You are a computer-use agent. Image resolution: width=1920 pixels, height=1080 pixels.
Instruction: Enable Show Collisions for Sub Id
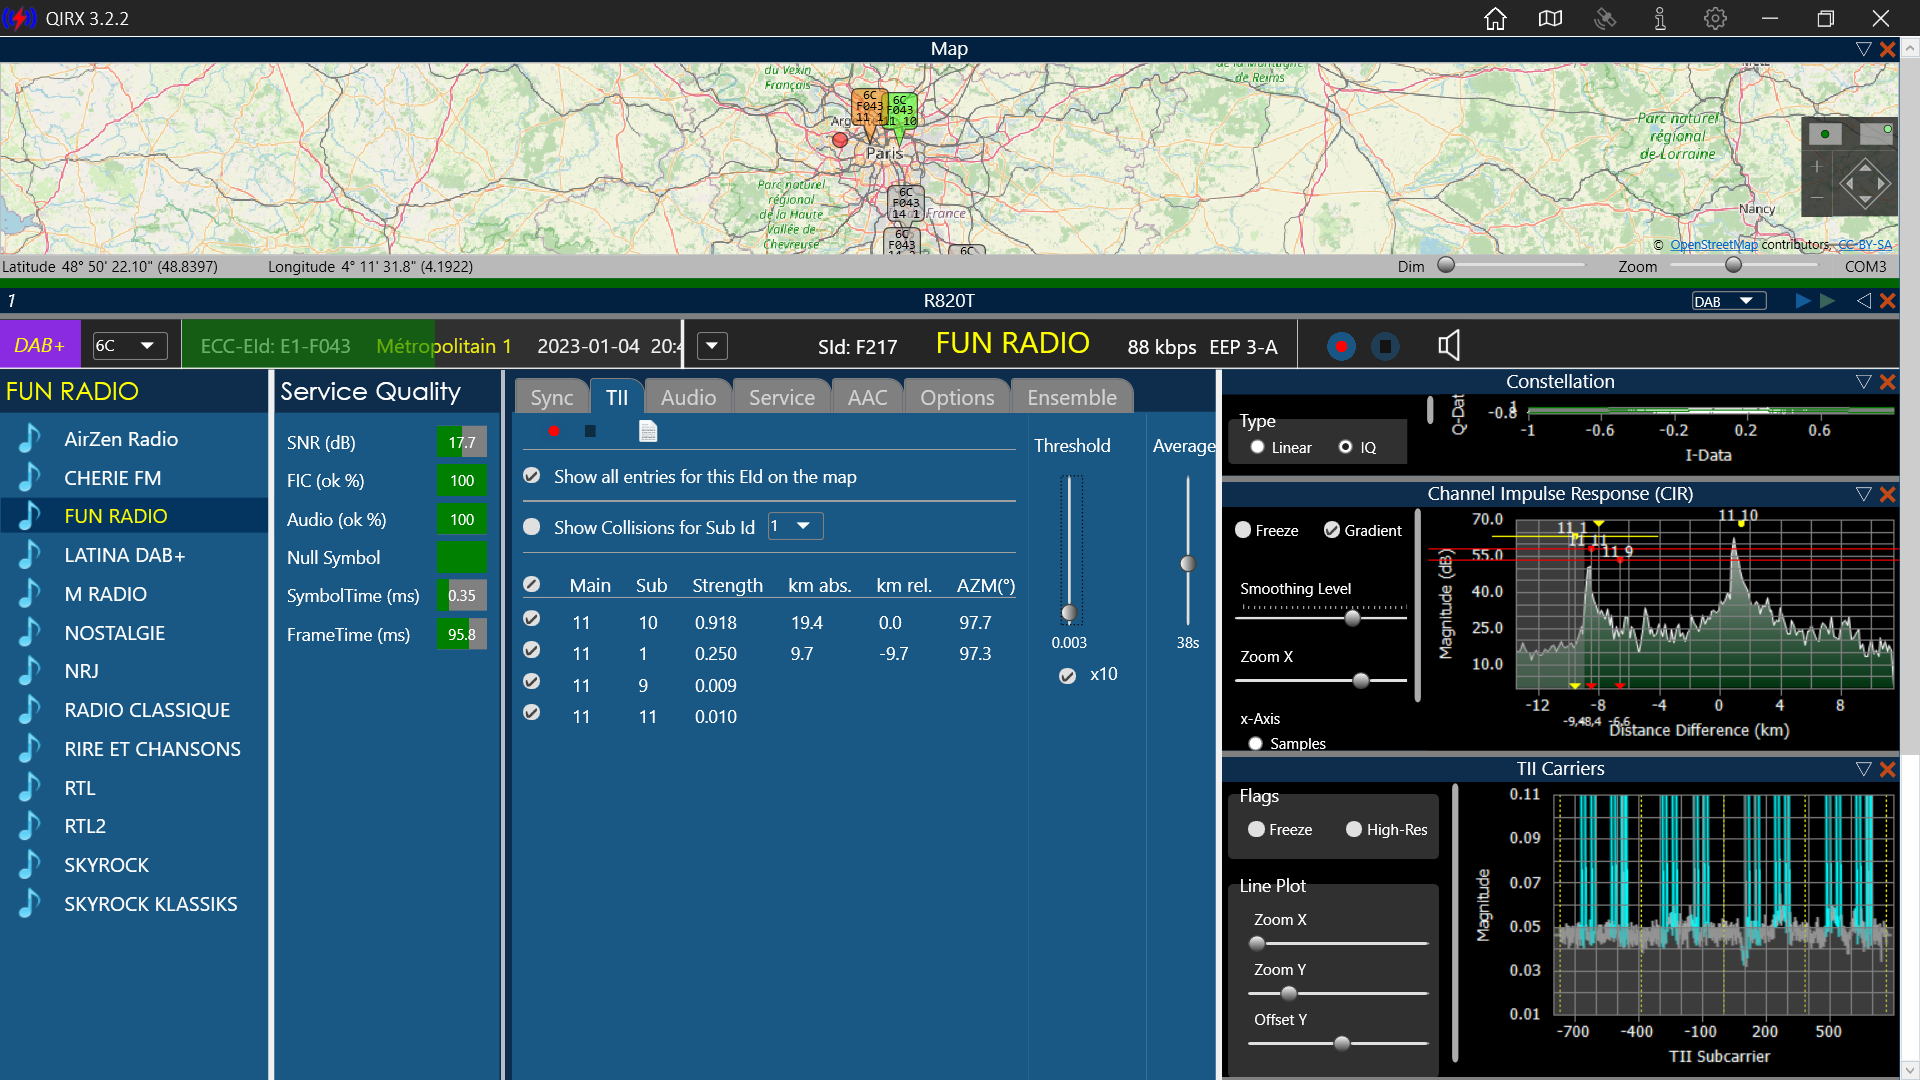pyautogui.click(x=532, y=527)
